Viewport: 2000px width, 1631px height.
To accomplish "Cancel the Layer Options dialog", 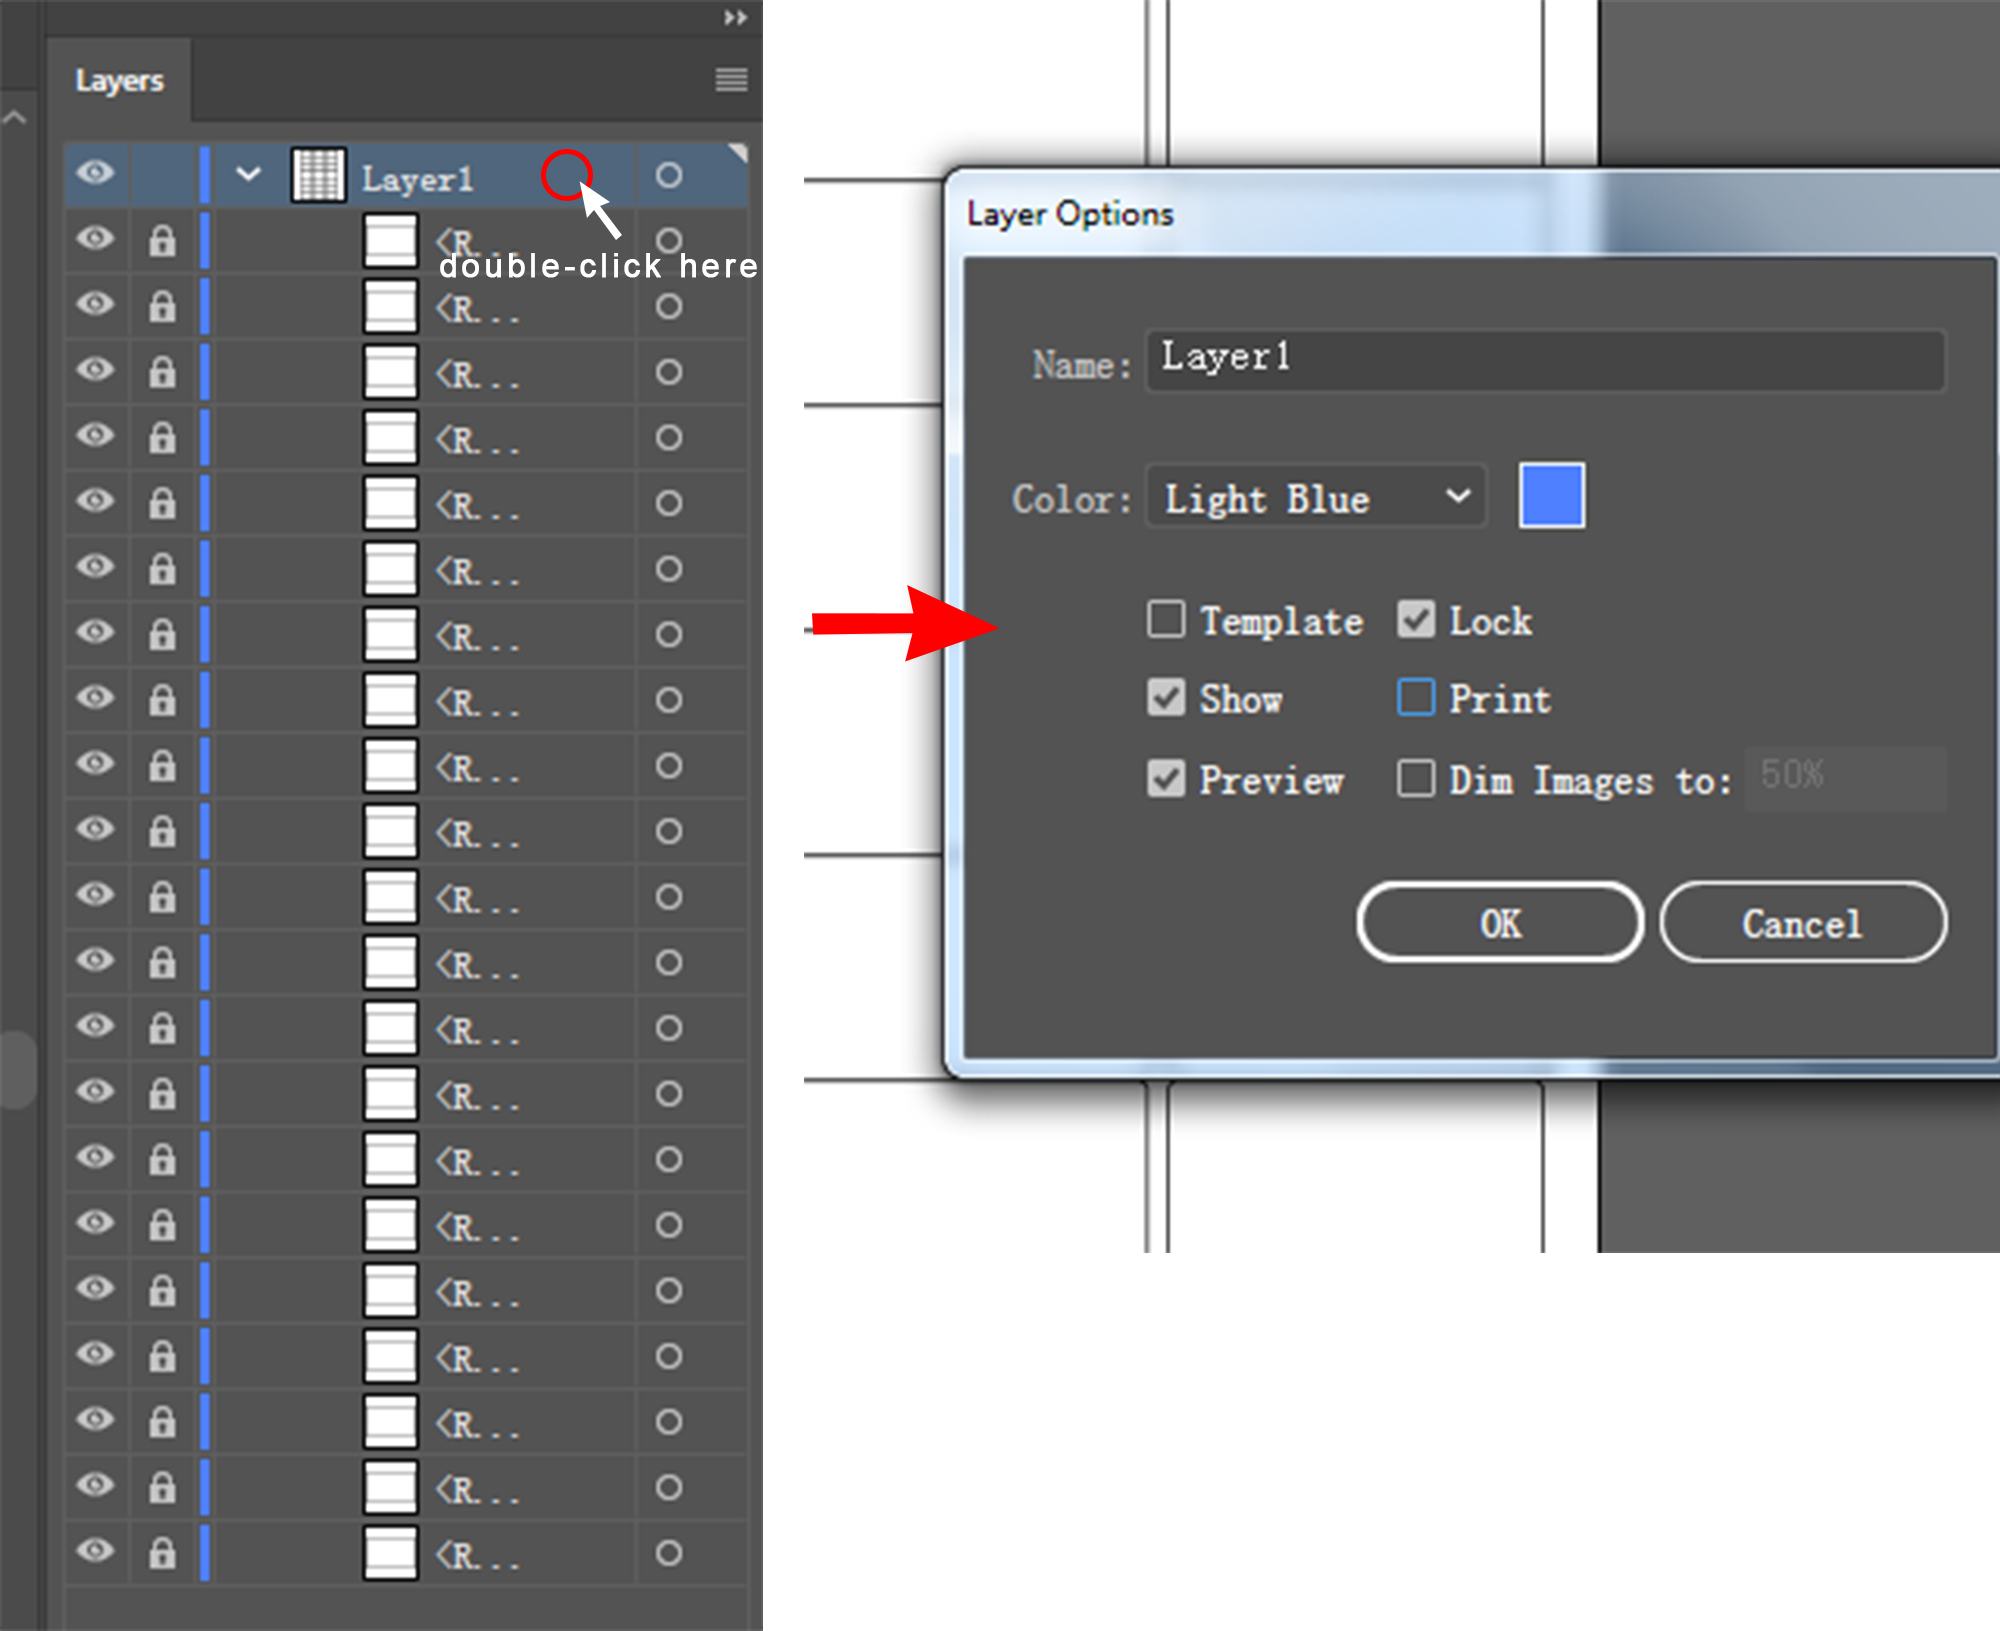I will 1803,923.
